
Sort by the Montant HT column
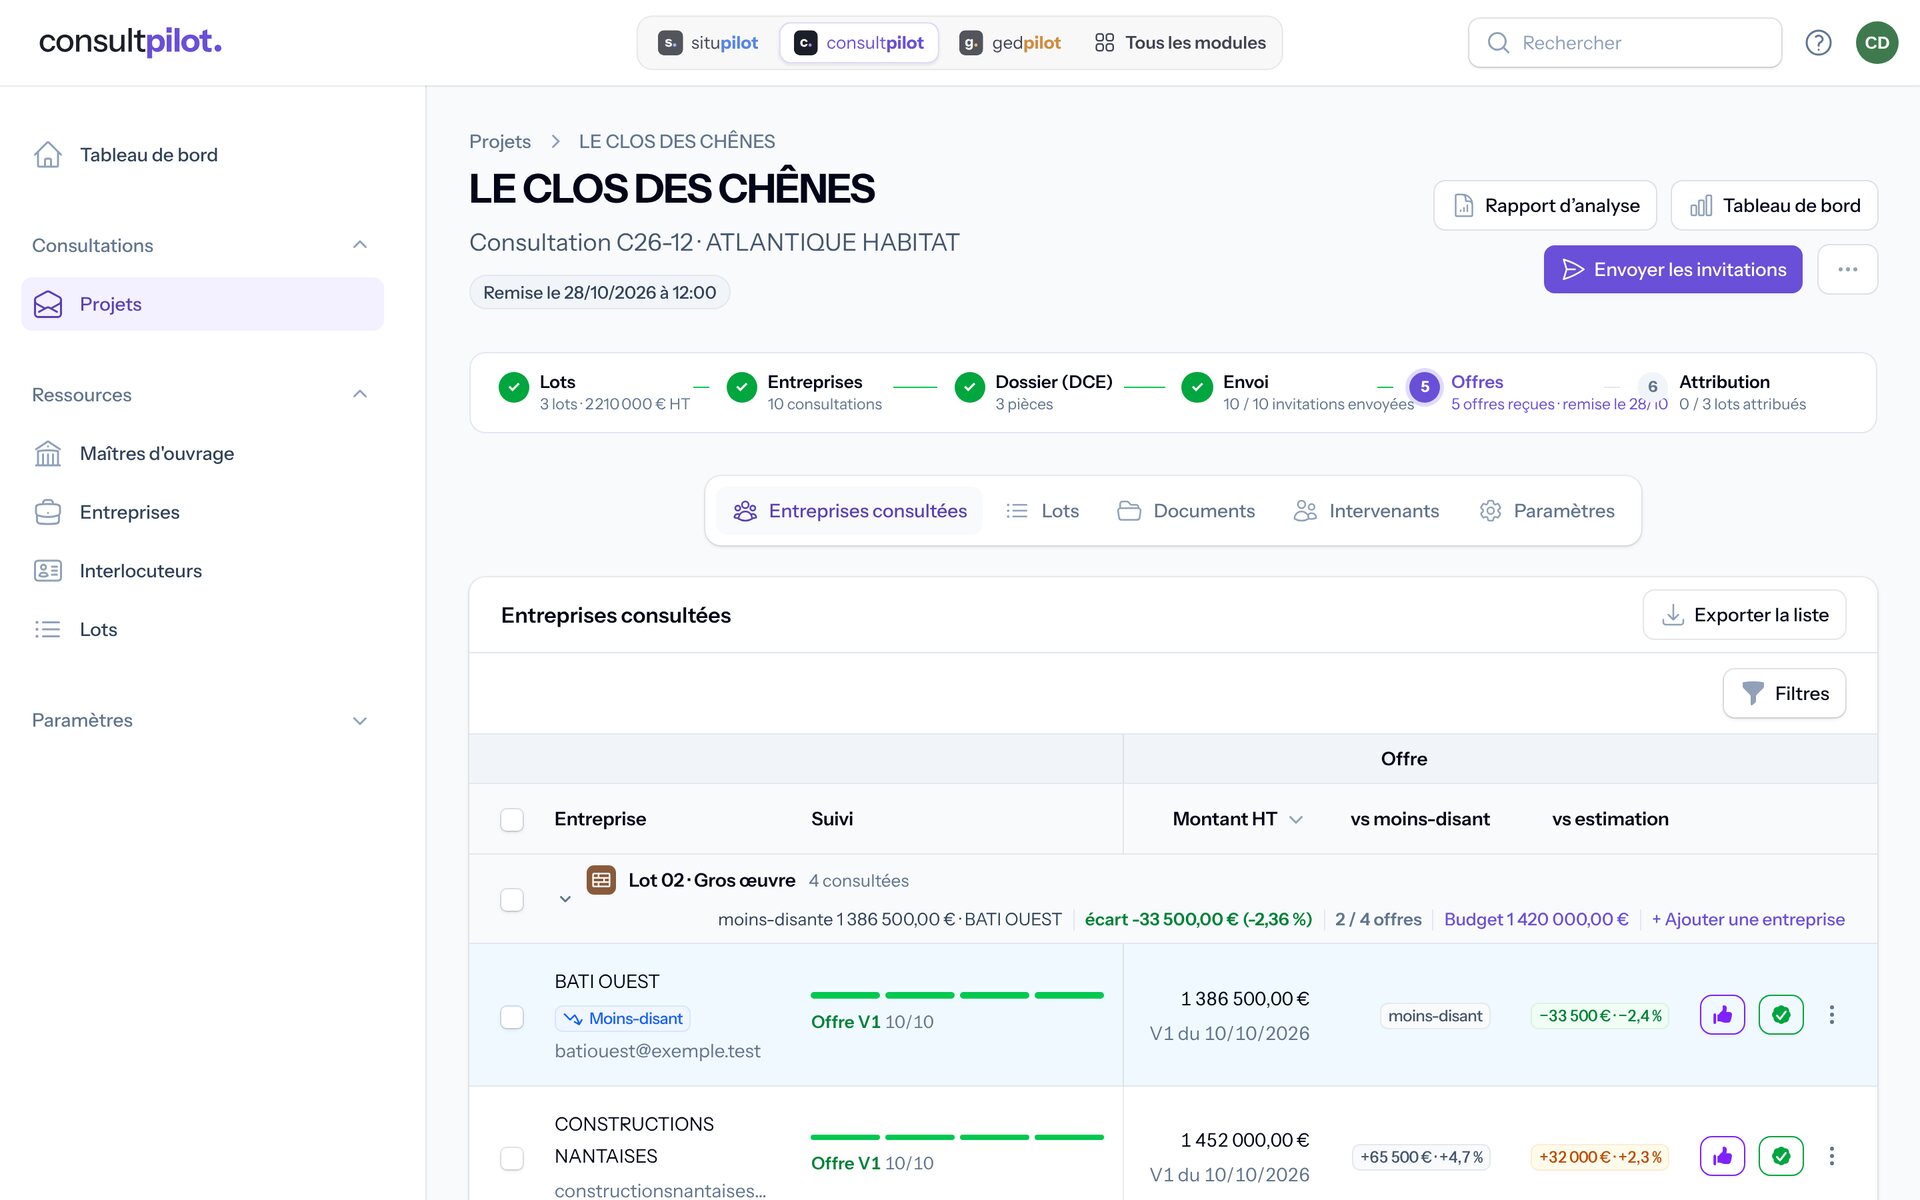1237,819
